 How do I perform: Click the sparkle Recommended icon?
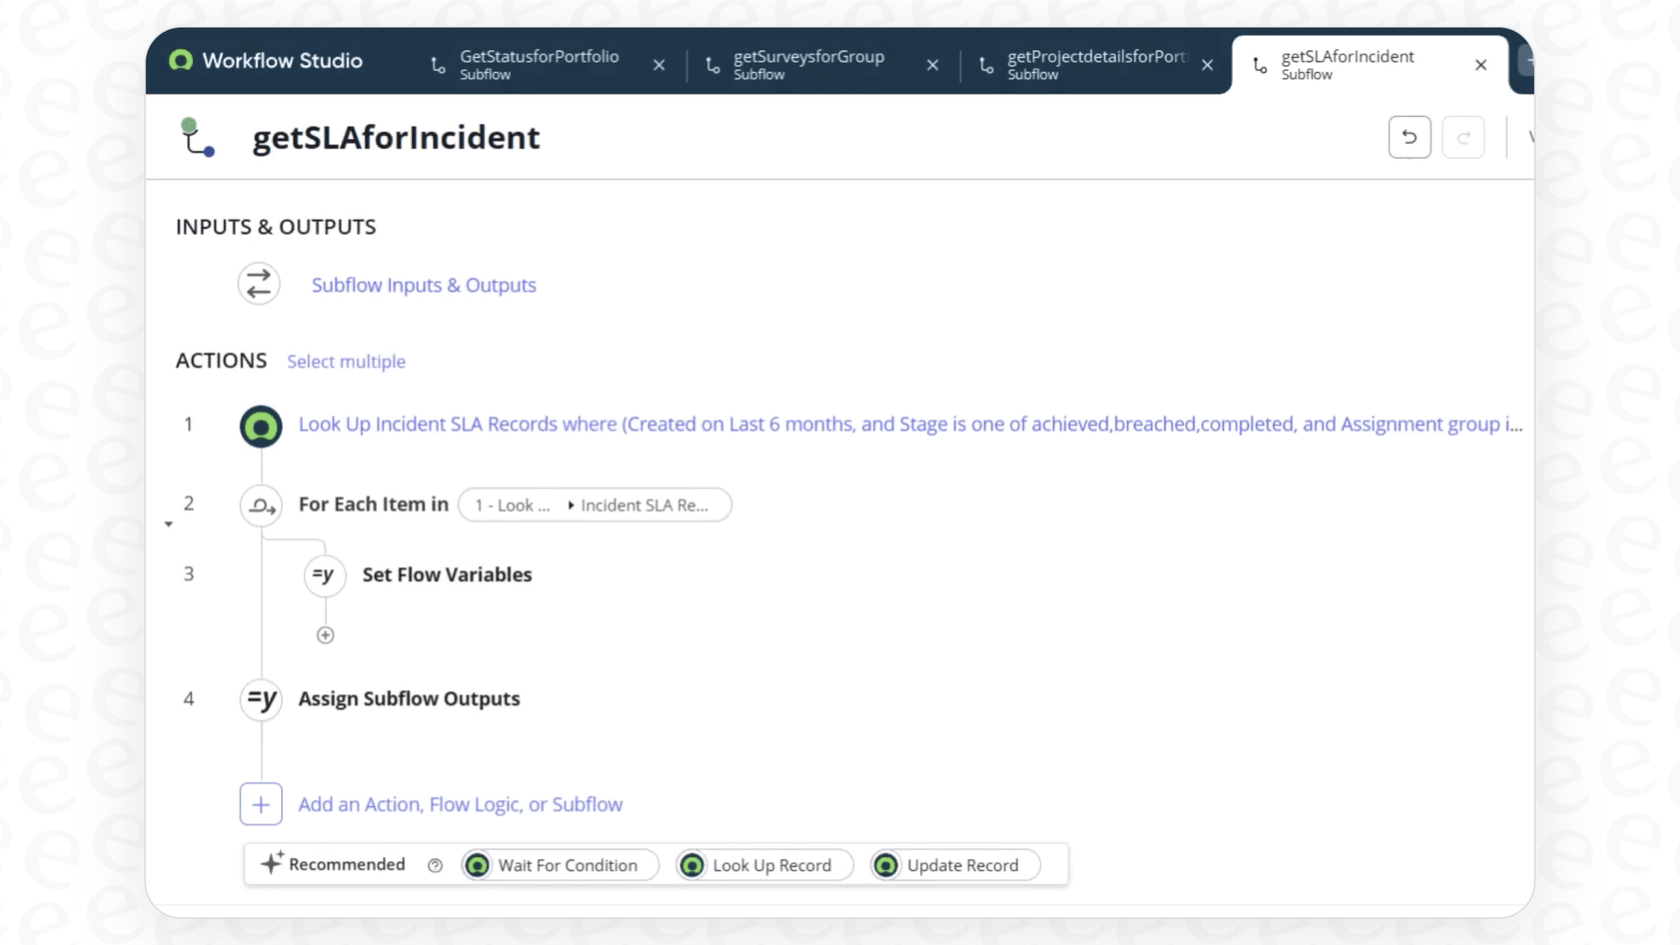[271, 863]
